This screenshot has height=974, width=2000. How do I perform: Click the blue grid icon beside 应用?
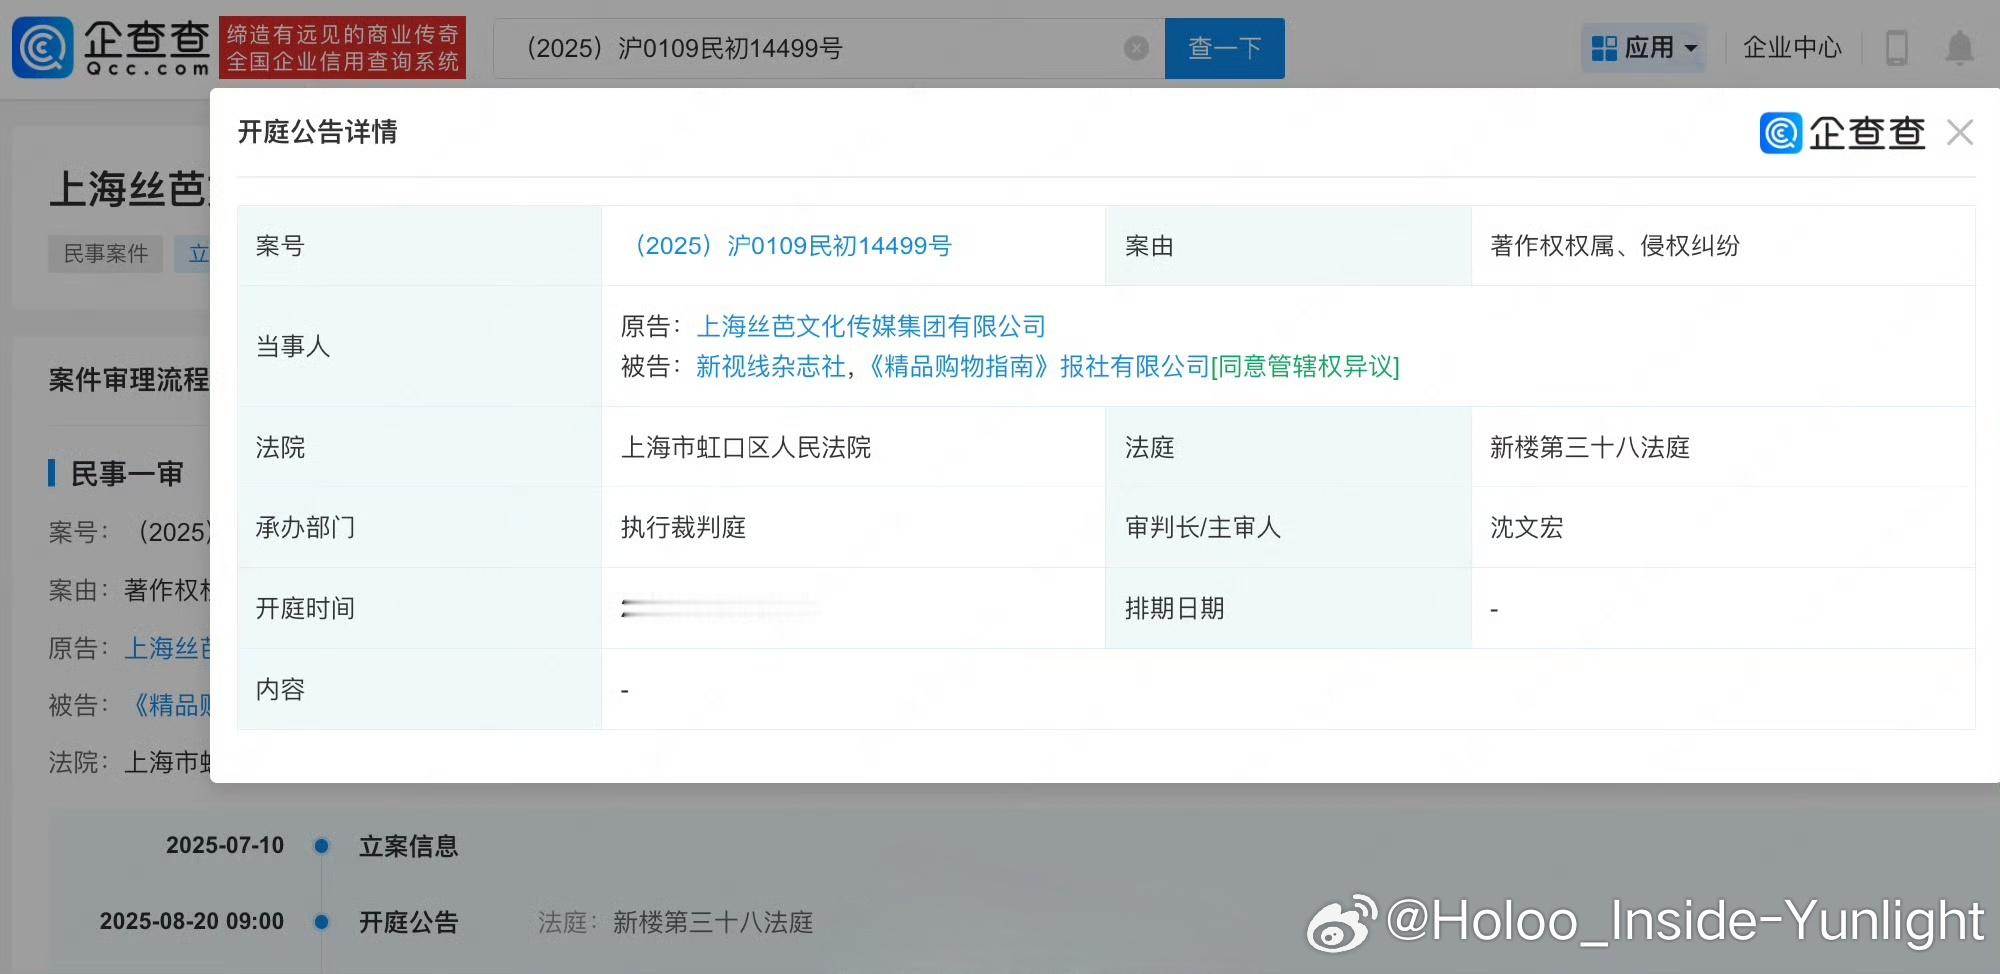click(1604, 47)
